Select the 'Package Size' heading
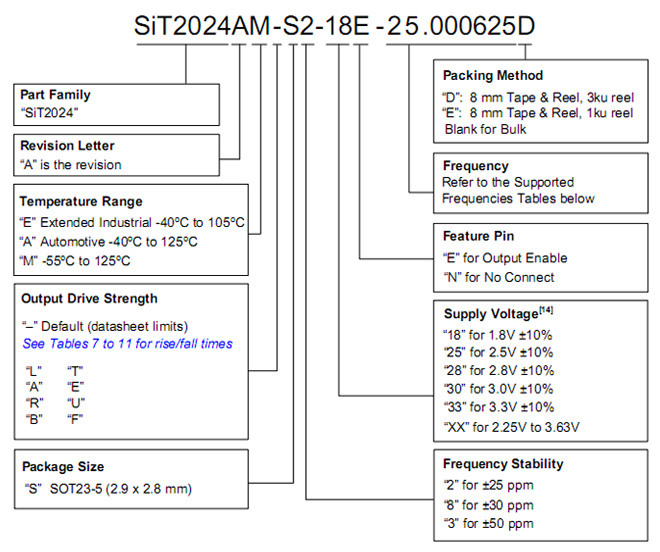660x552 pixels. tap(63, 467)
